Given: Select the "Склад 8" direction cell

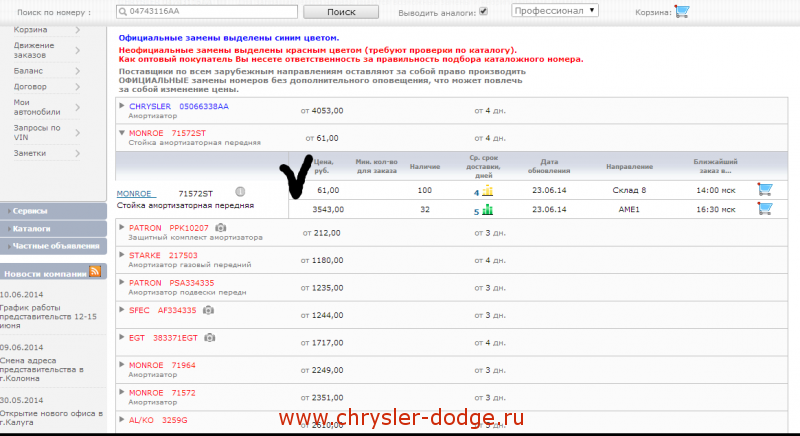Looking at the screenshot, I should (629, 190).
